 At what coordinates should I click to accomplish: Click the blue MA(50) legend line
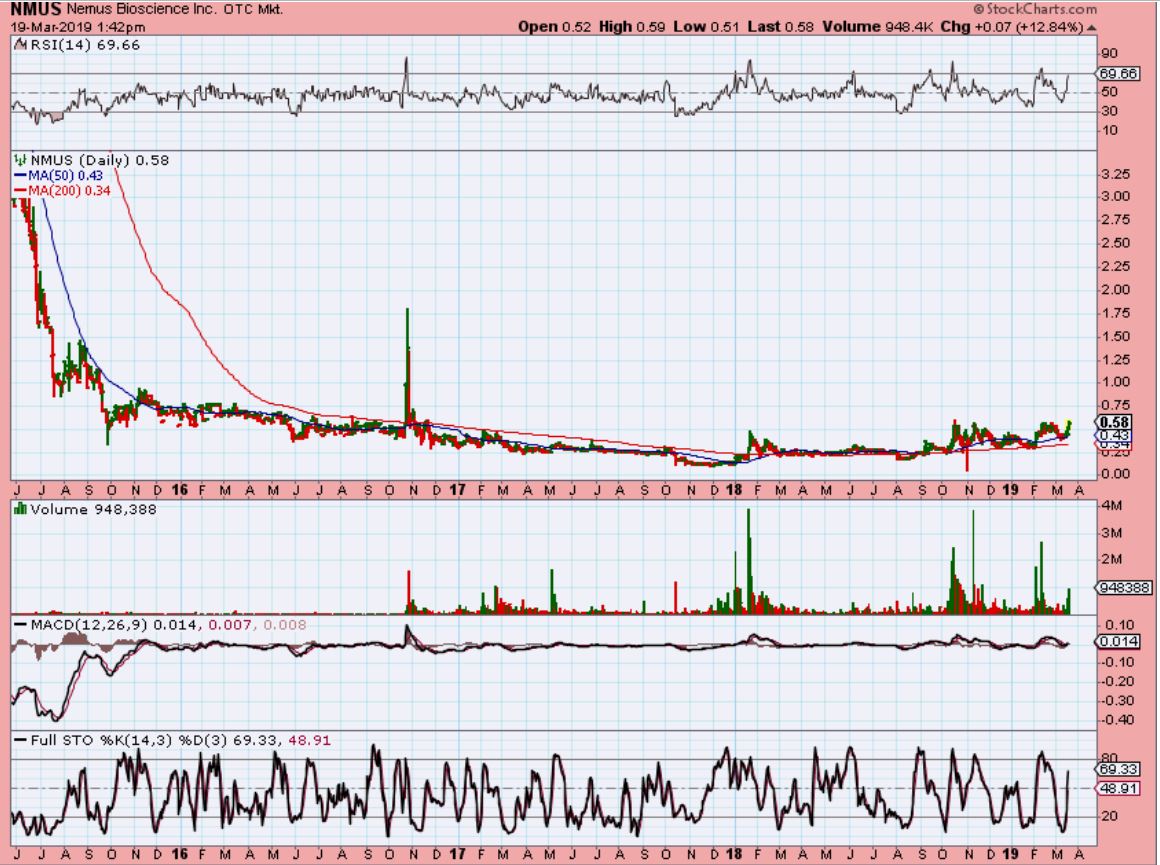19,173
